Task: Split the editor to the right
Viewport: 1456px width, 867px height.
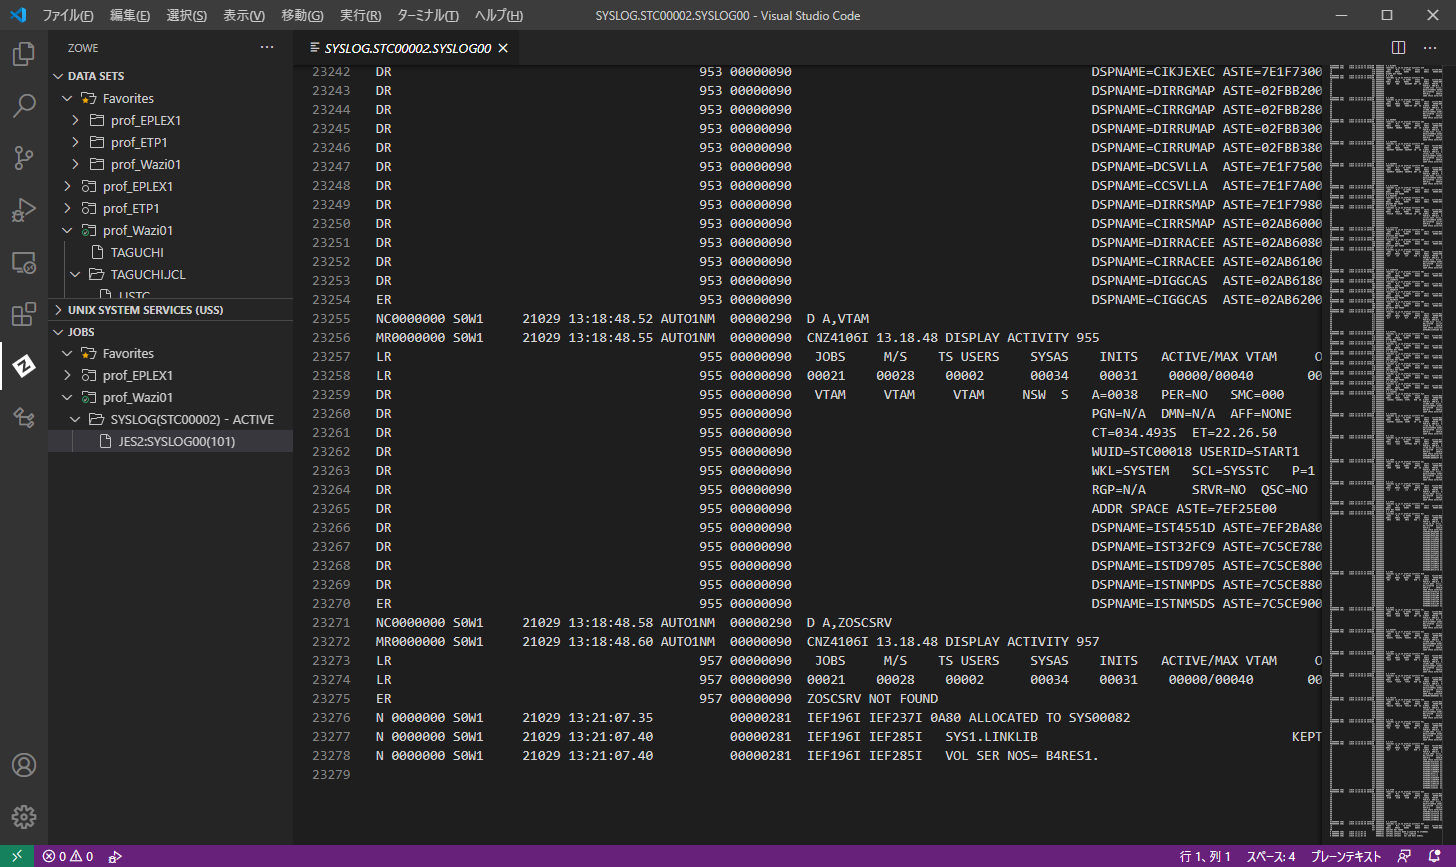Action: [1399, 47]
